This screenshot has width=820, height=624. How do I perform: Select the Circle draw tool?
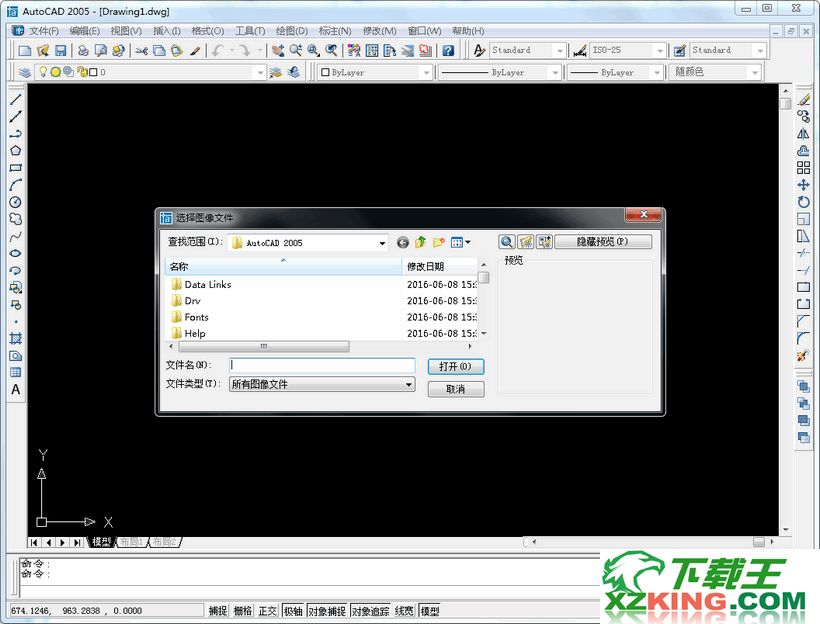tap(16, 202)
